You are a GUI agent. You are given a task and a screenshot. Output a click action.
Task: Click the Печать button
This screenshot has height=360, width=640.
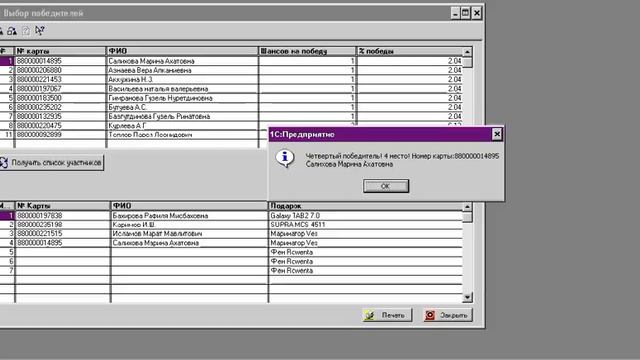pos(387,315)
